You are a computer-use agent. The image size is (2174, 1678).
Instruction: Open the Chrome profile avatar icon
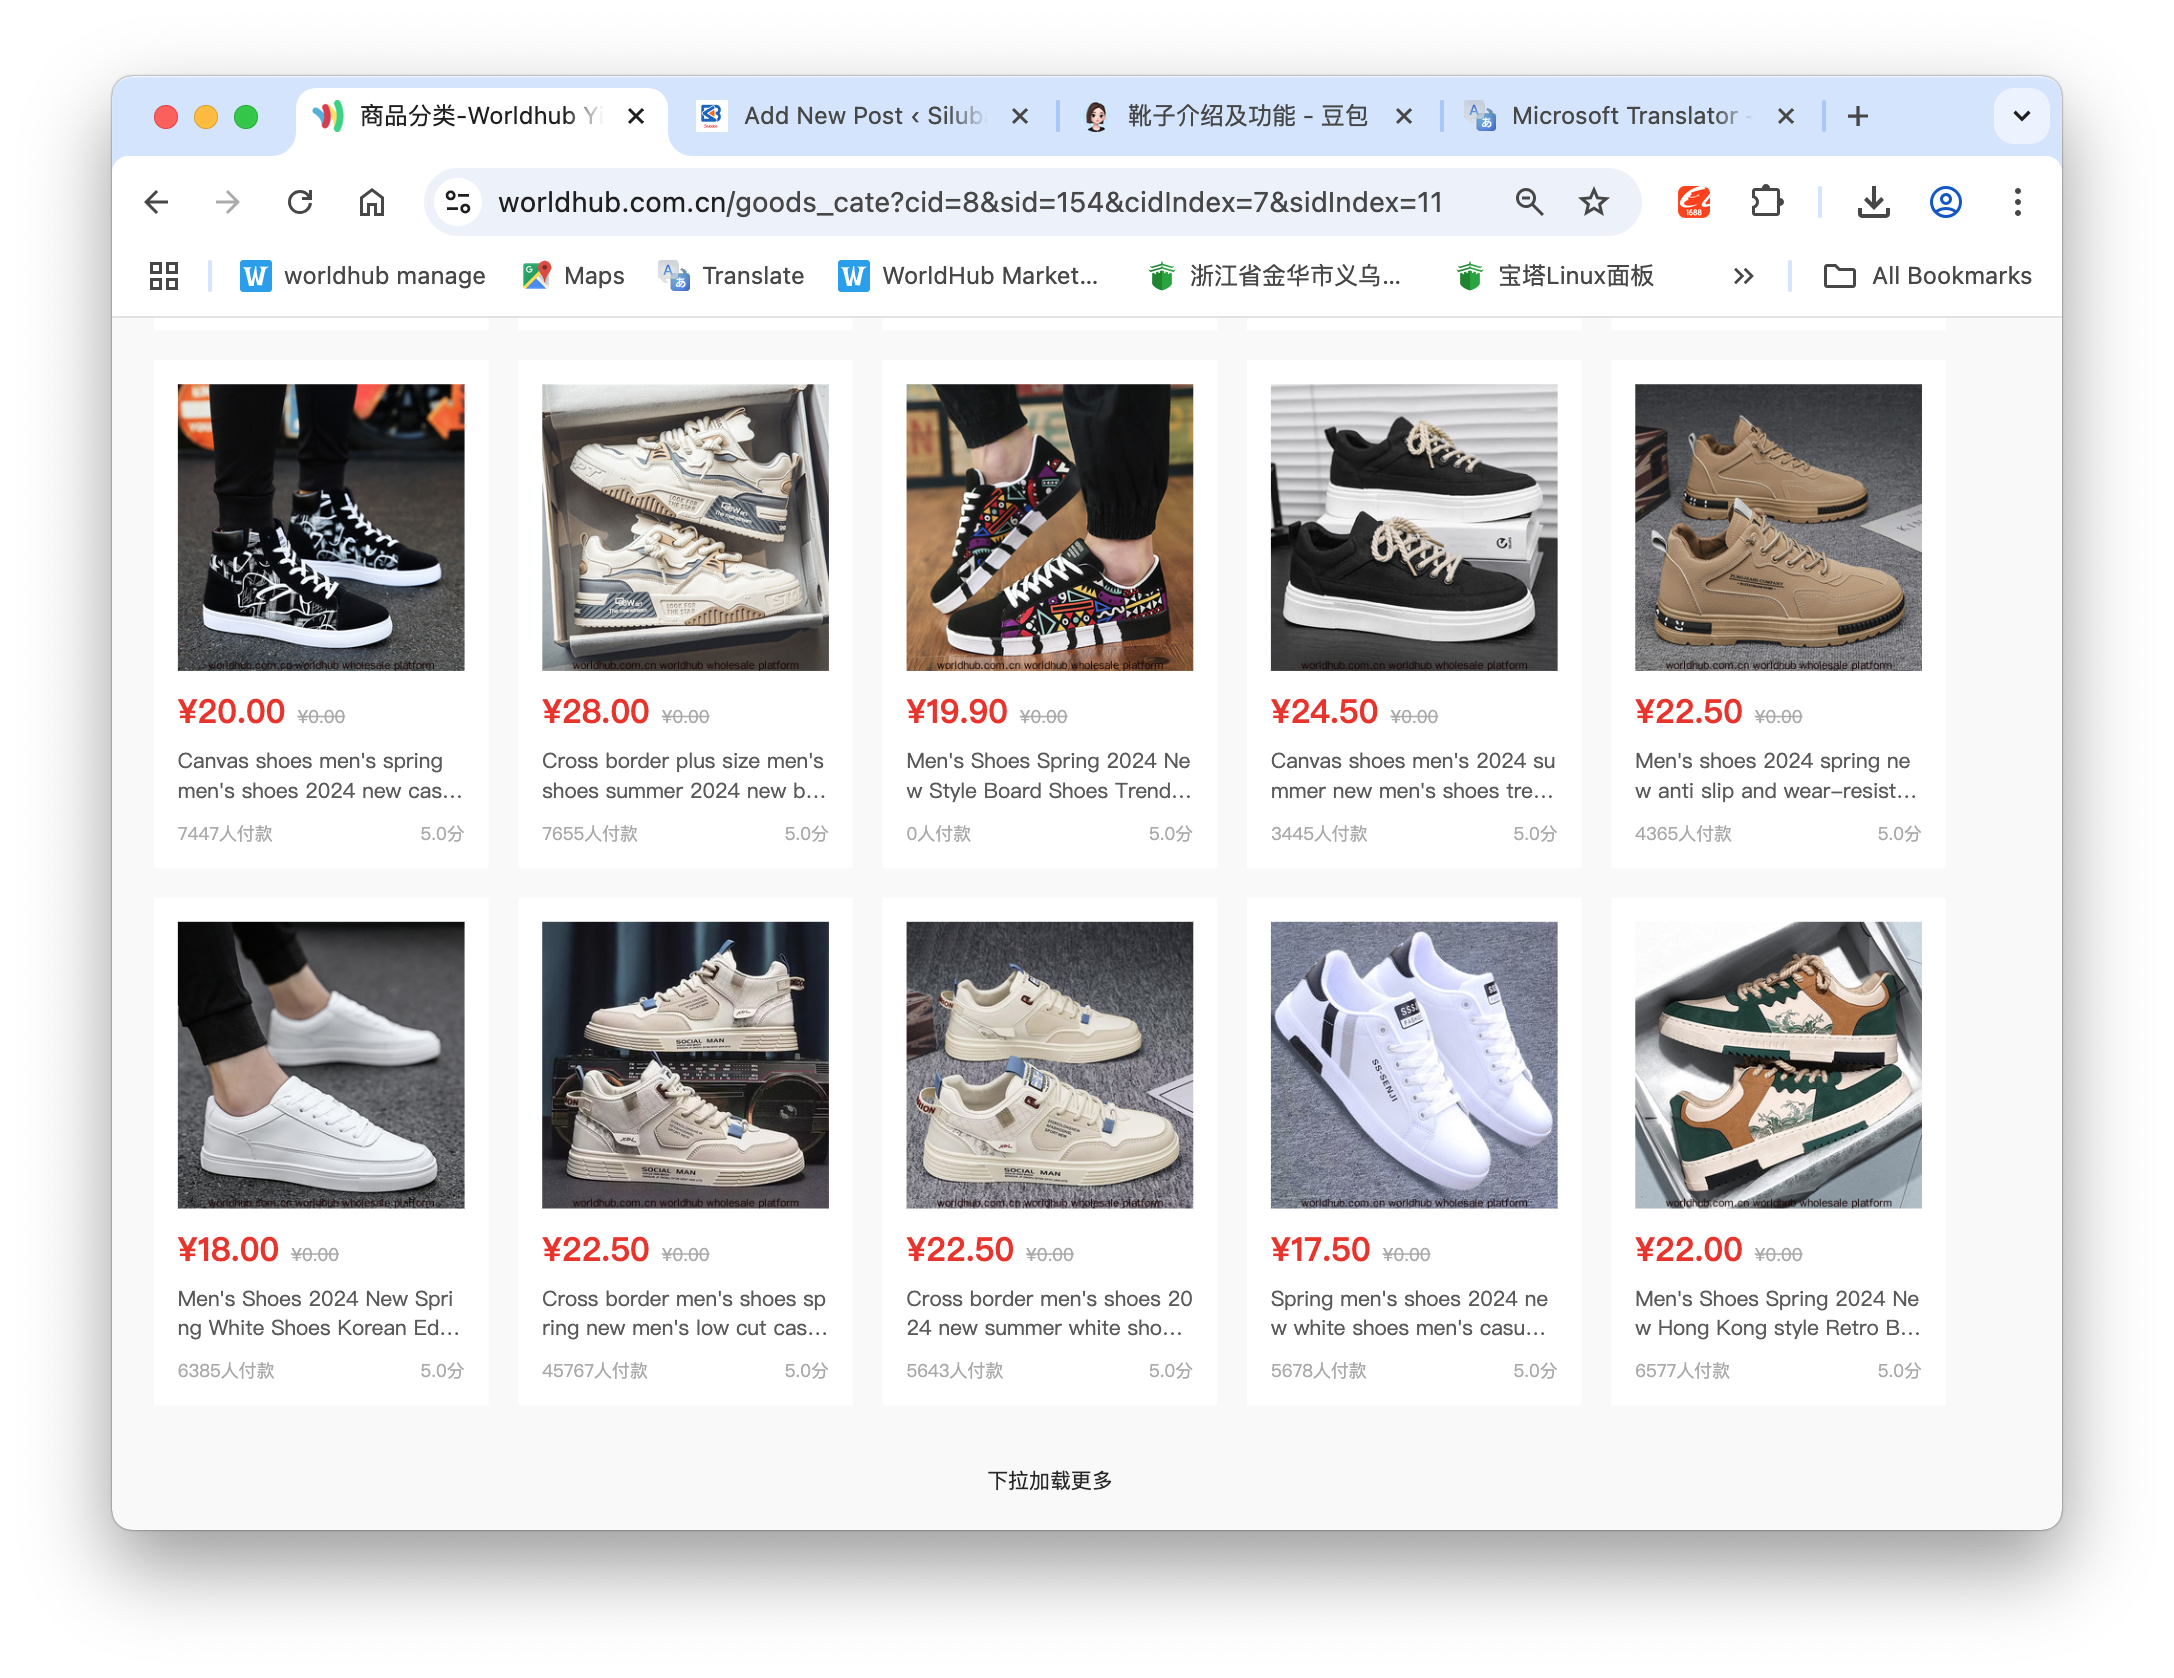point(1945,203)
